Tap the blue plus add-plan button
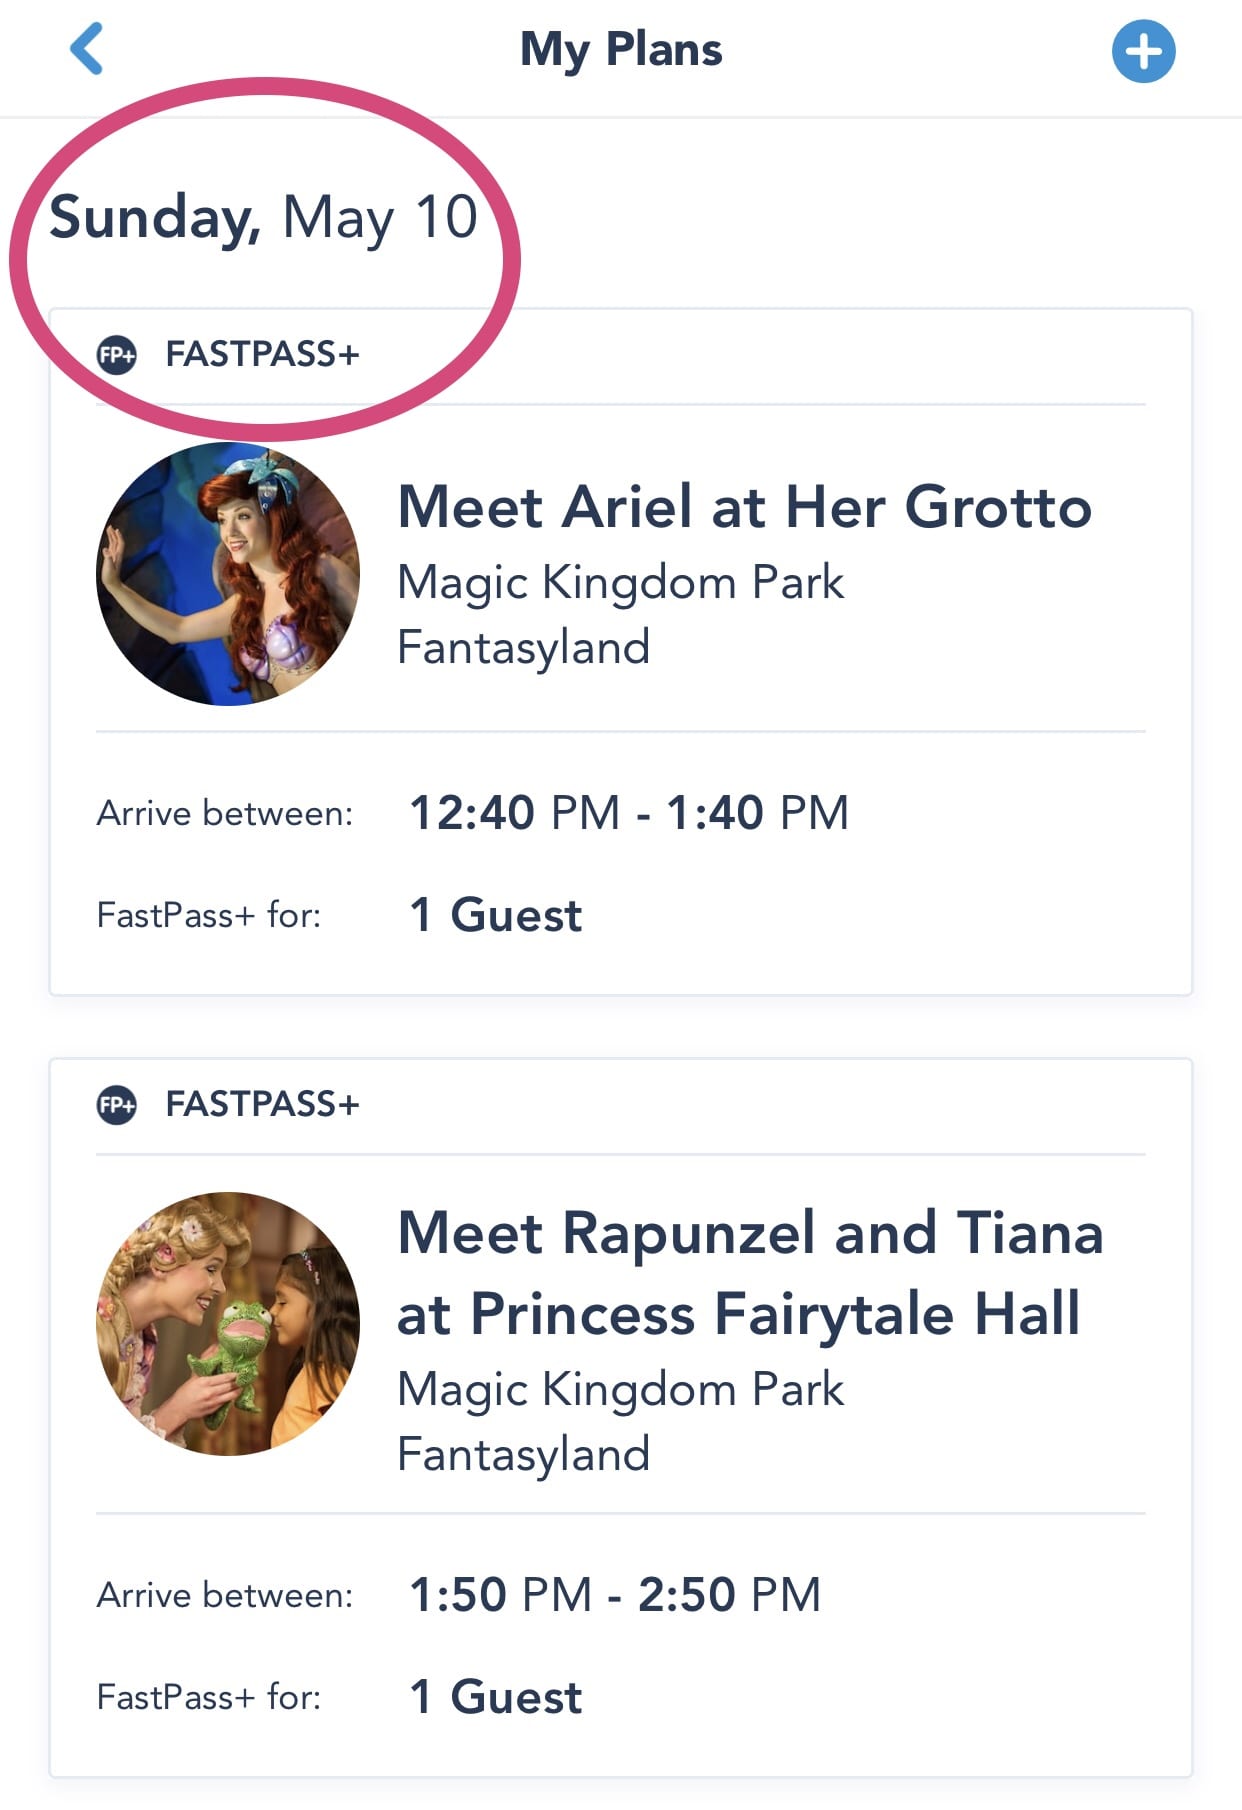The width and height of the screenshot is (1242, 1810). click(1143, 51)
